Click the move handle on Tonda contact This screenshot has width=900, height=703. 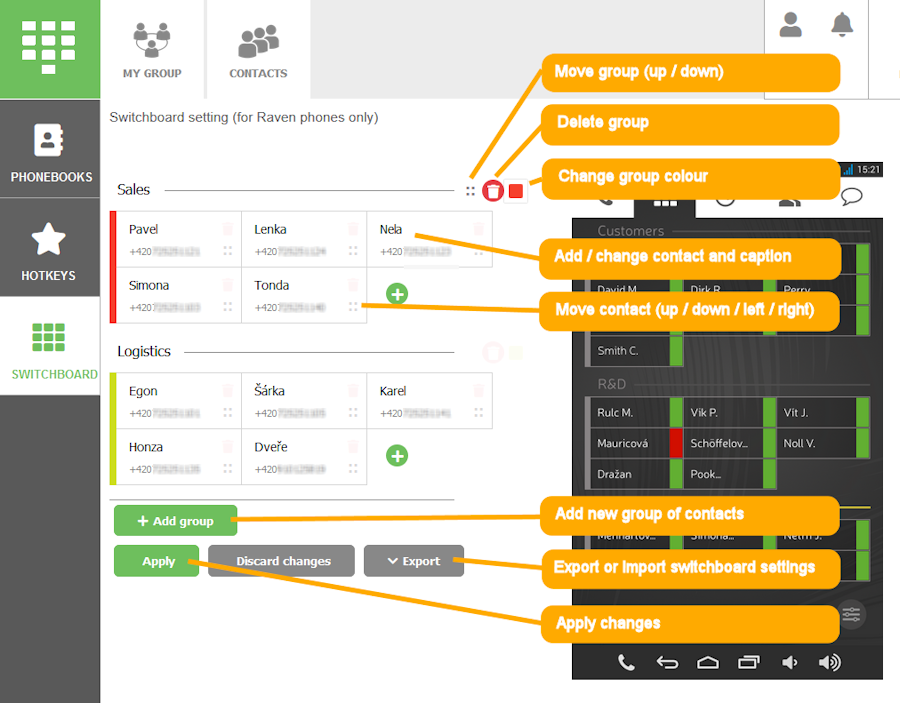353,308
